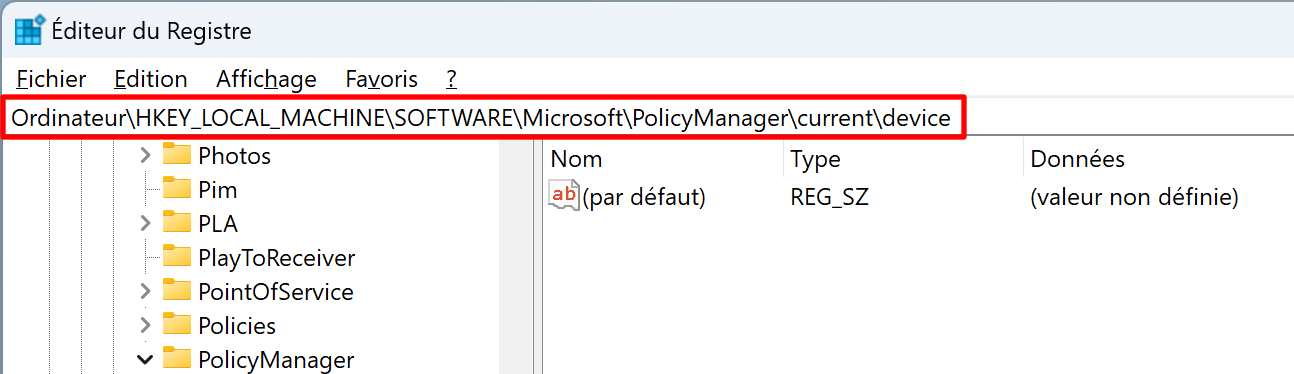Select the PlayToReceiver folder icon
The image size is (1294, 374).
(177, 257)
